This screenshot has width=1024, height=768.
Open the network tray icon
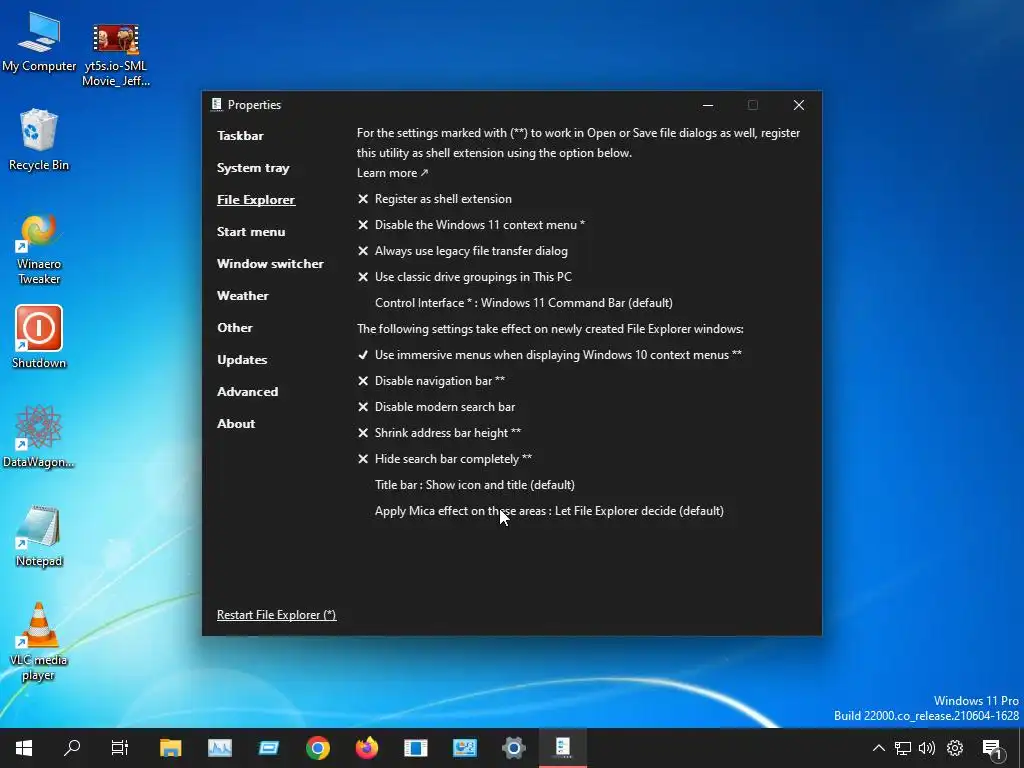click(x=903, y=748)
